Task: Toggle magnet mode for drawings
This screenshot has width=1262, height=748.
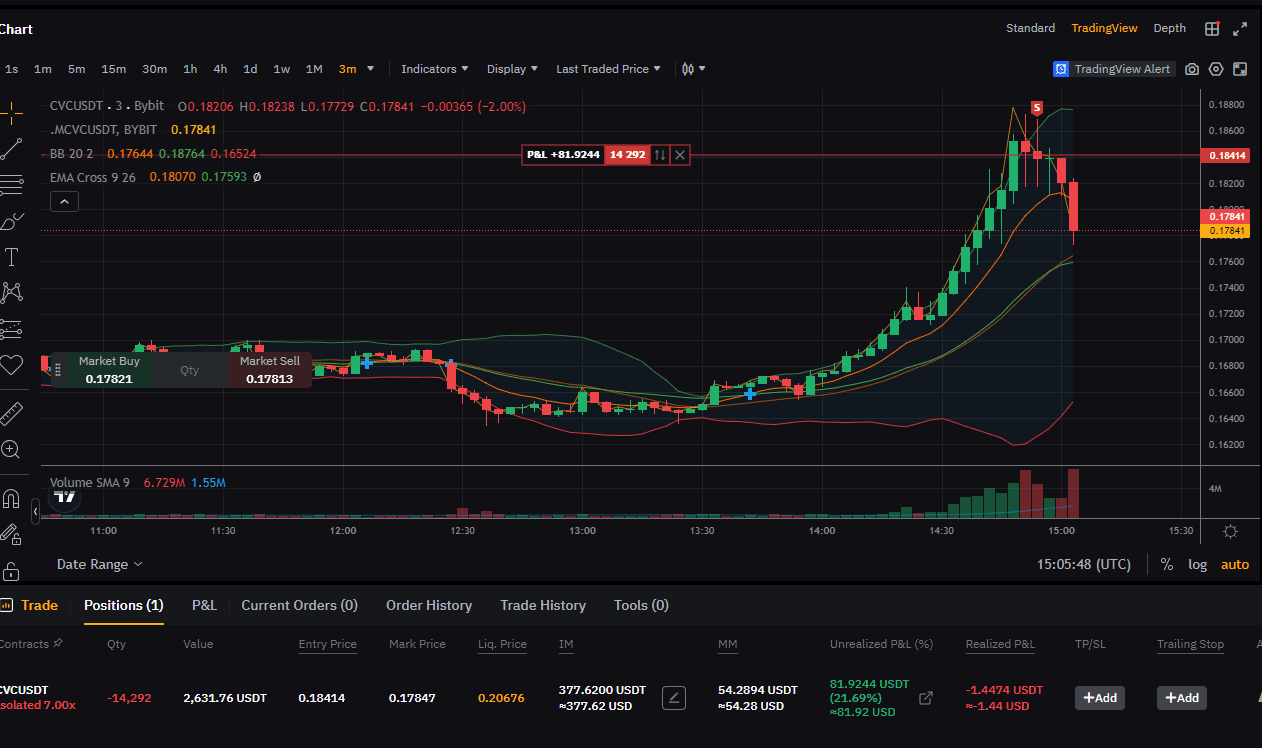Action: pos(11,498)
